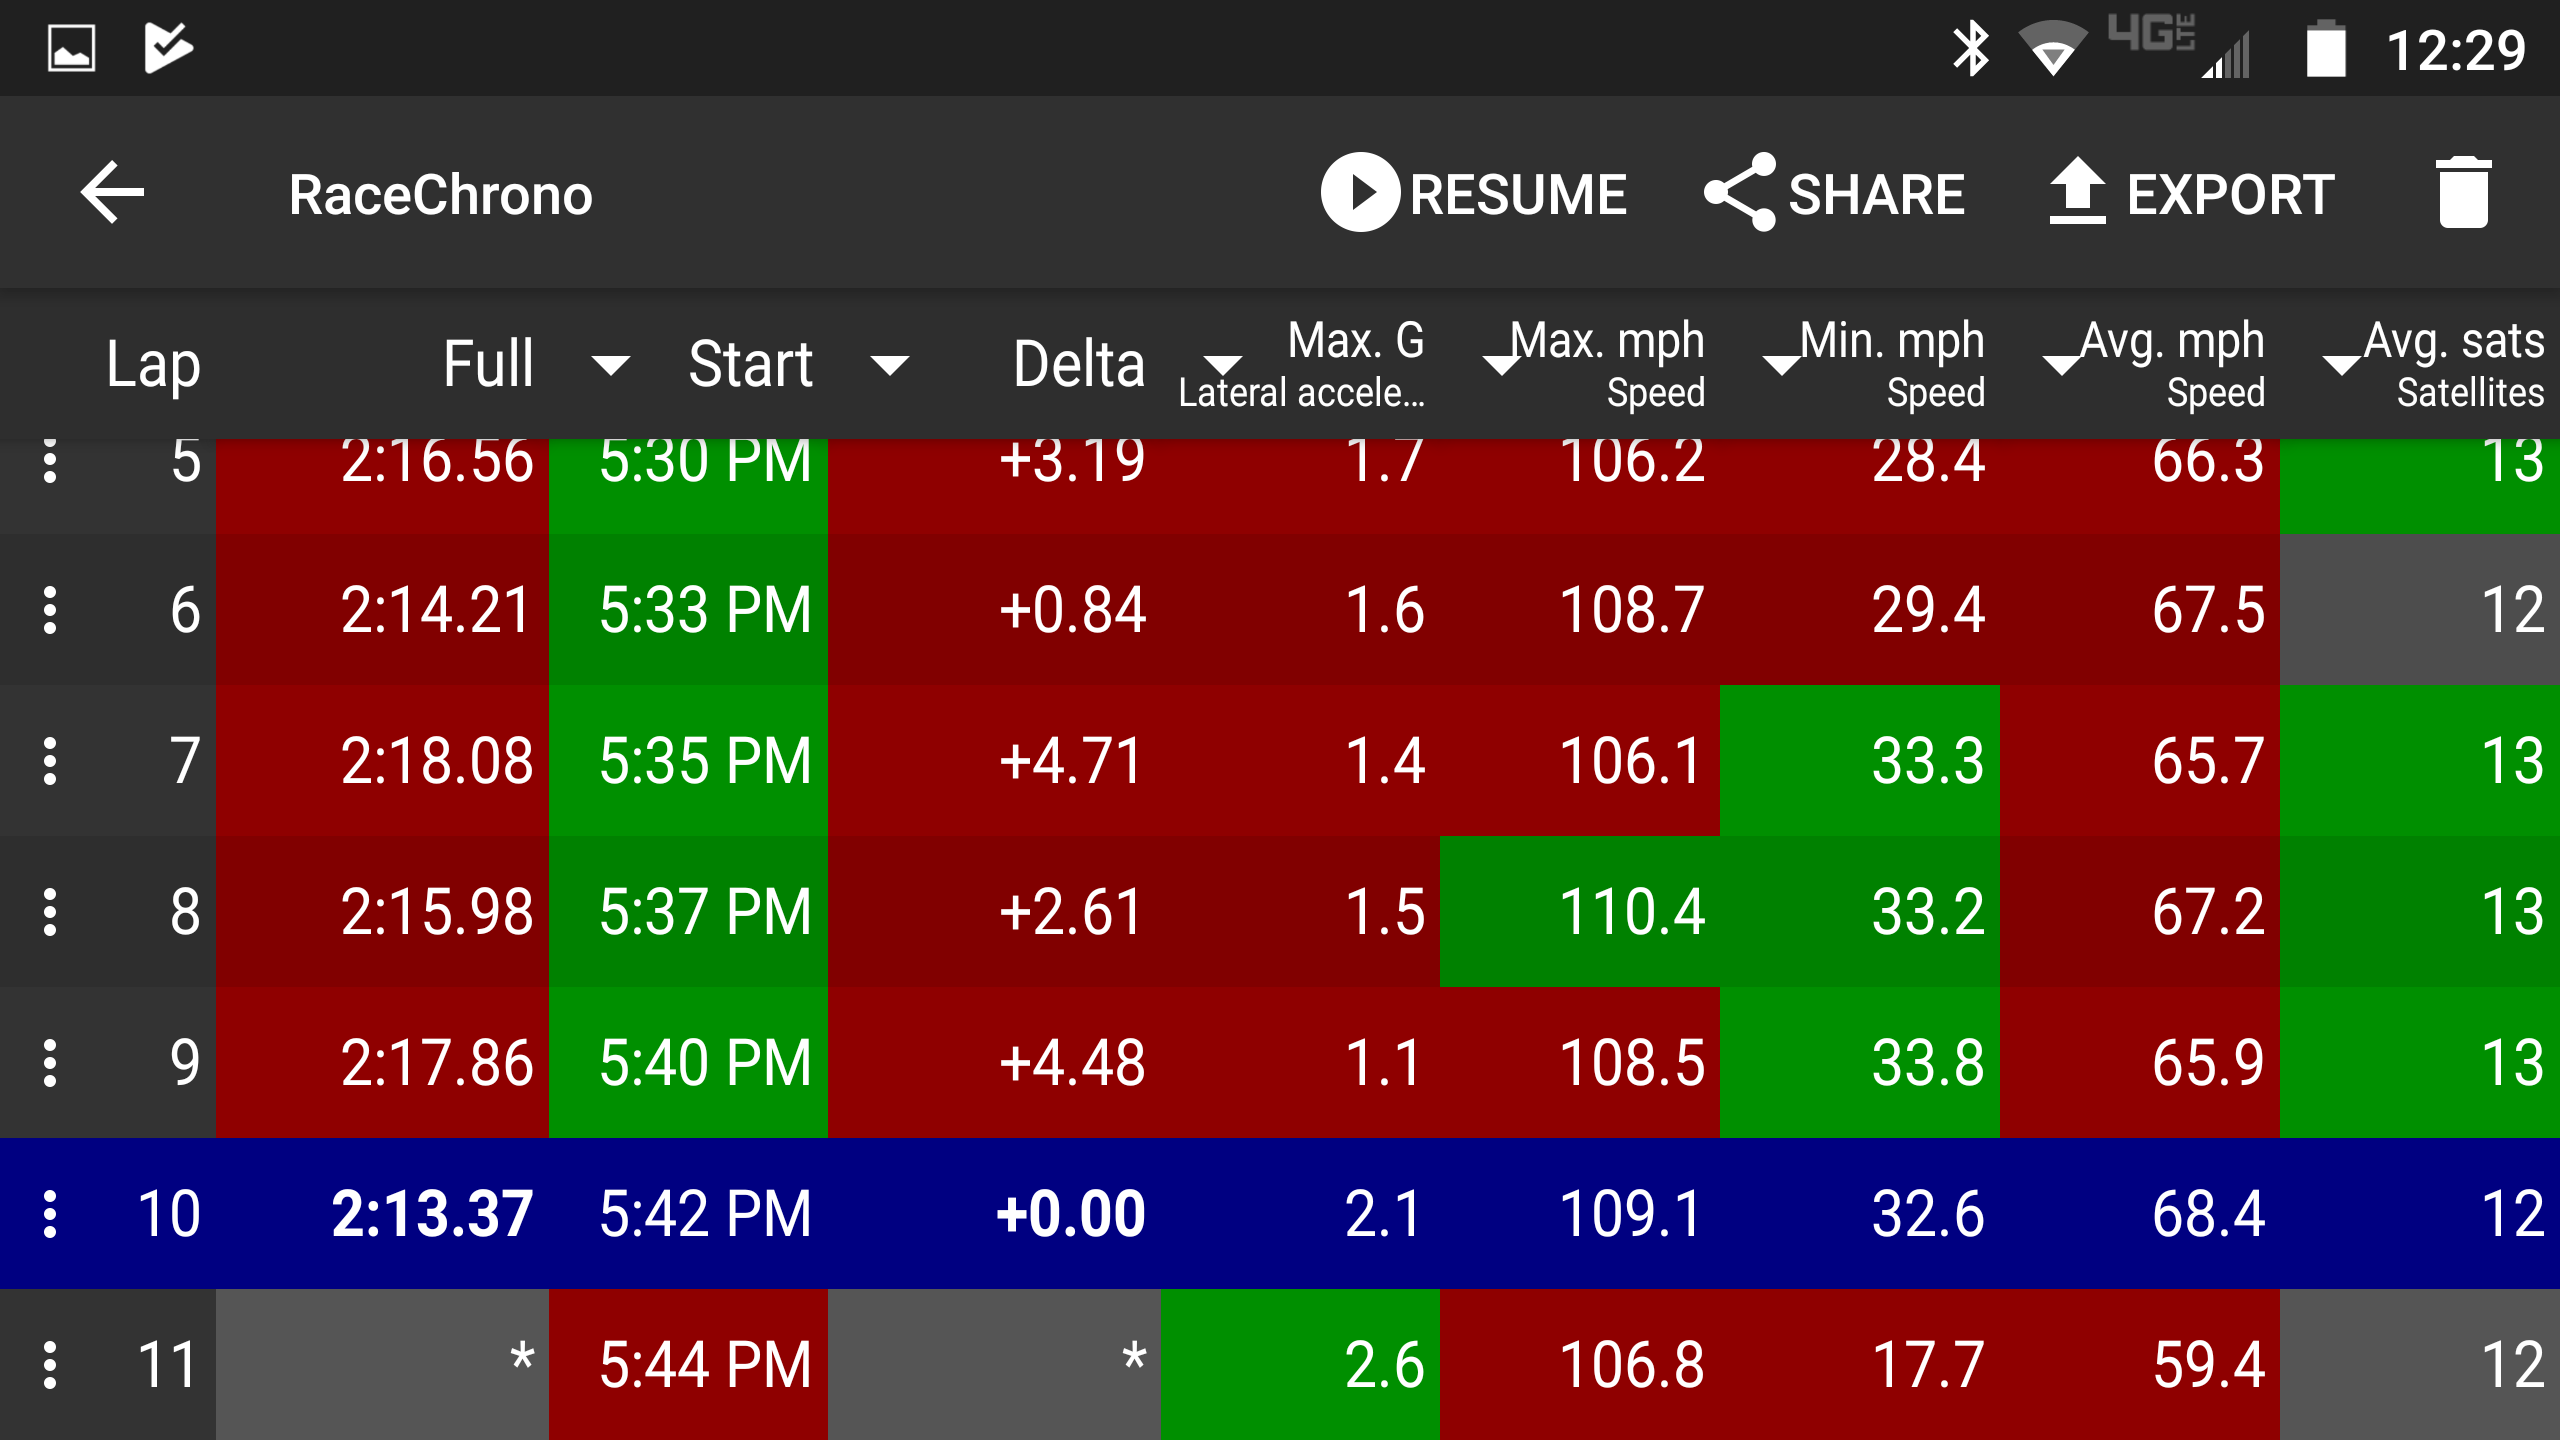2560x1440 pixels.
Task: Open lap 10 three-dot menu
Action: tap(50, 1213)
